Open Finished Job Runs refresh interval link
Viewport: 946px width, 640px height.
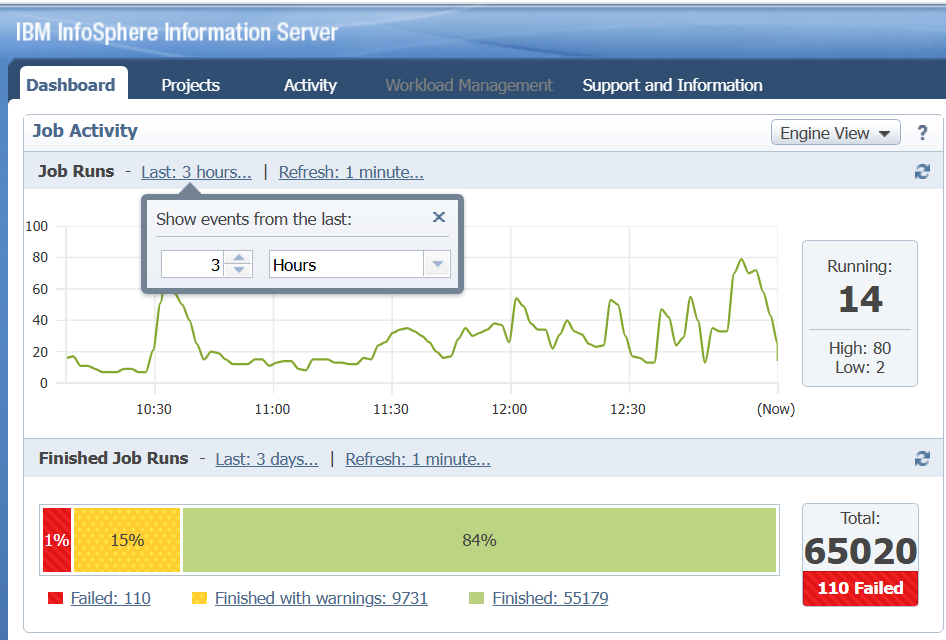point(418,459)
